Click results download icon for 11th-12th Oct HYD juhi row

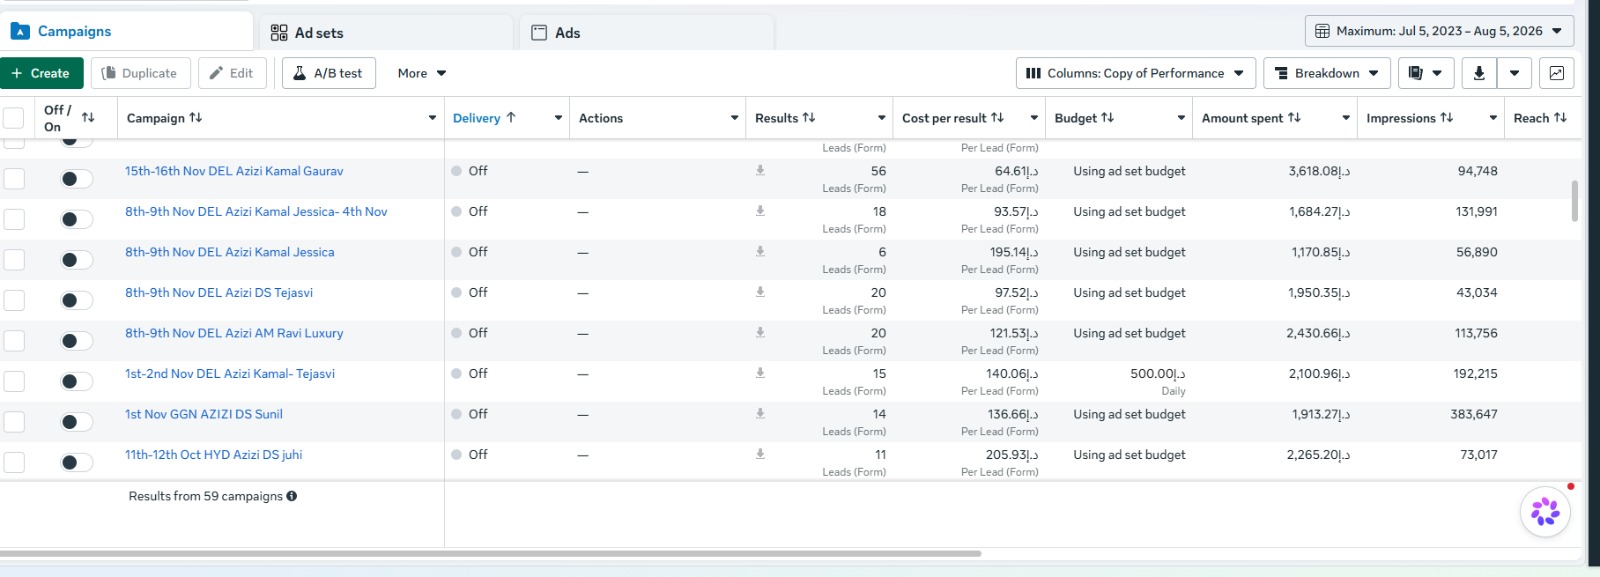760,454
